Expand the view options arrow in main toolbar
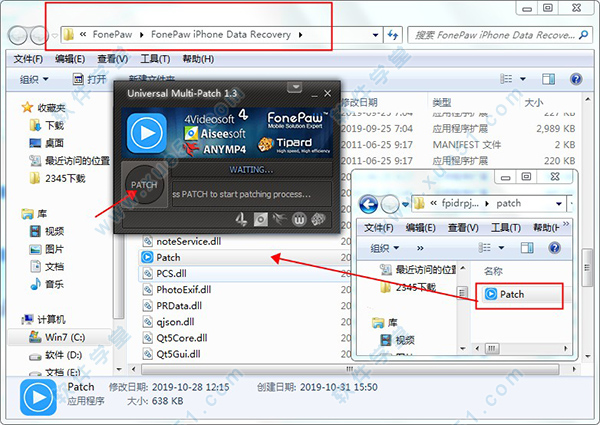 (523, 79)
